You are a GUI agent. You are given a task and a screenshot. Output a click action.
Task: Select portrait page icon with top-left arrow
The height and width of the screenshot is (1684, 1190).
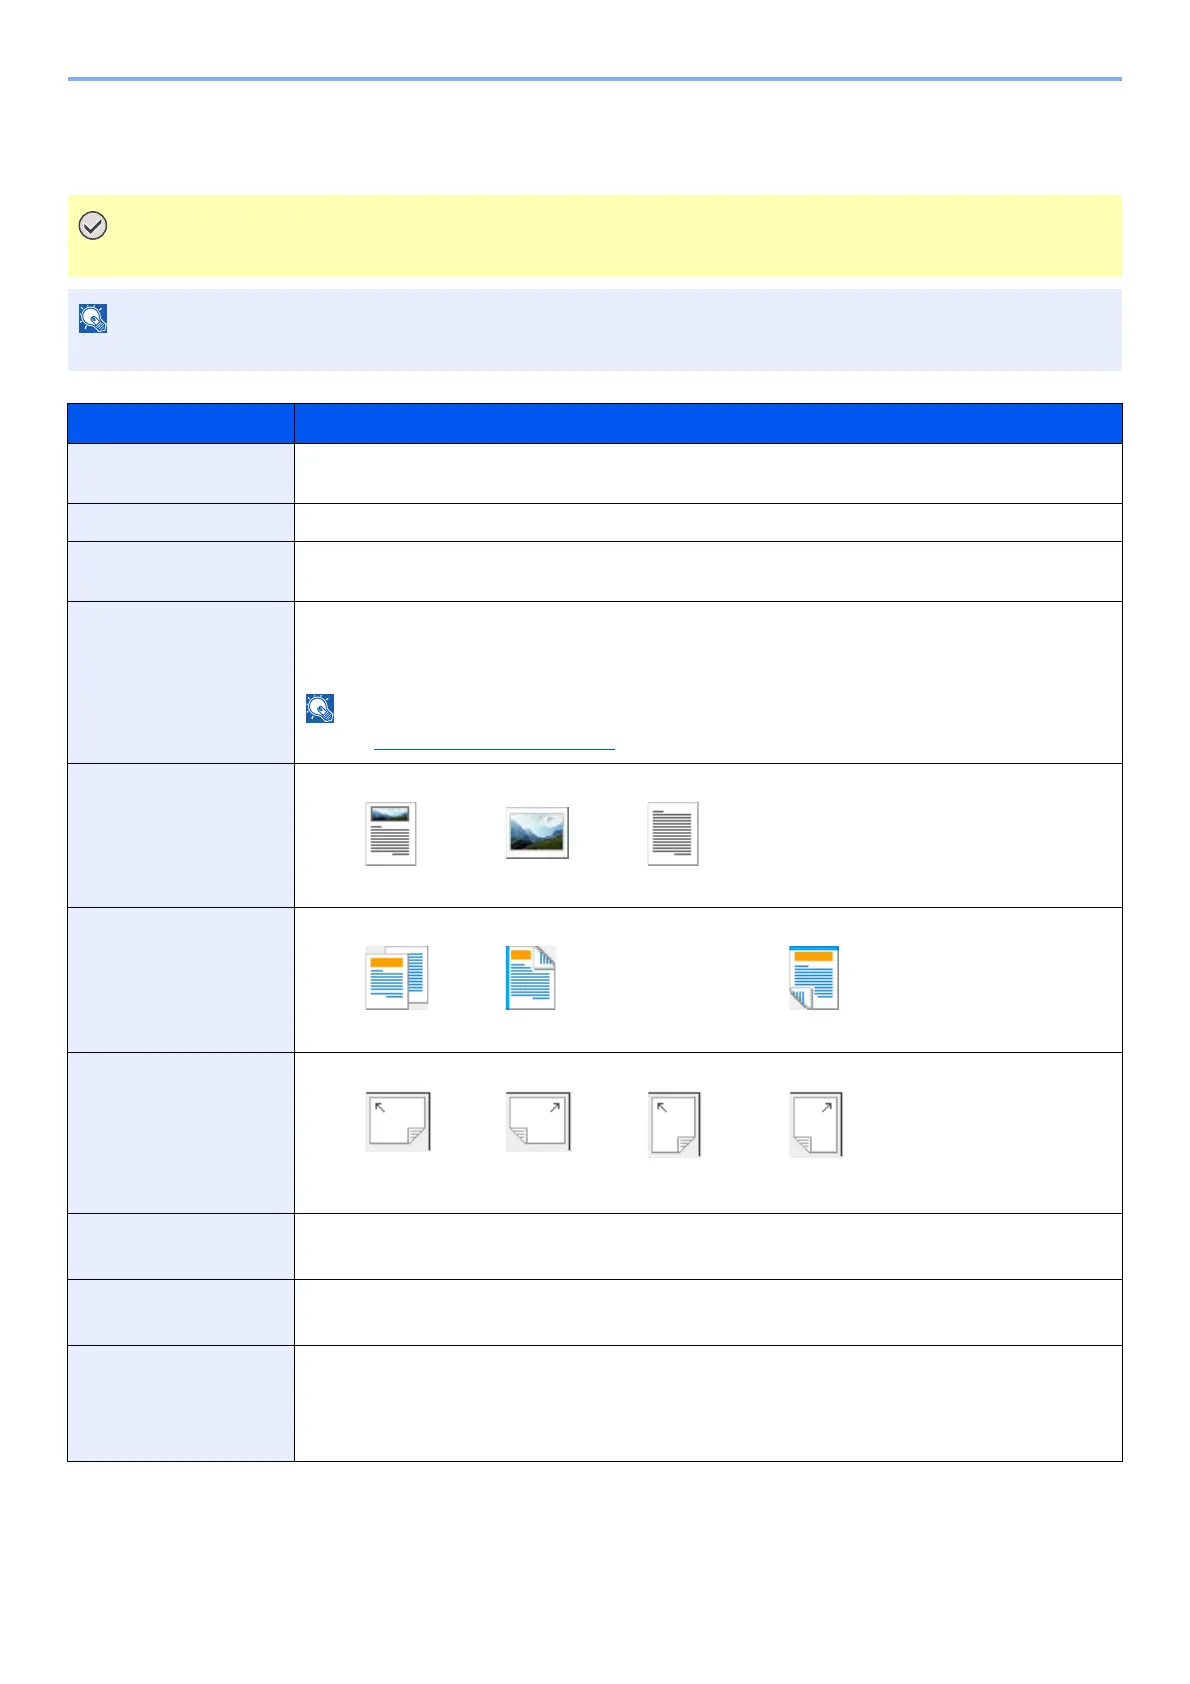pos(674,1124)
